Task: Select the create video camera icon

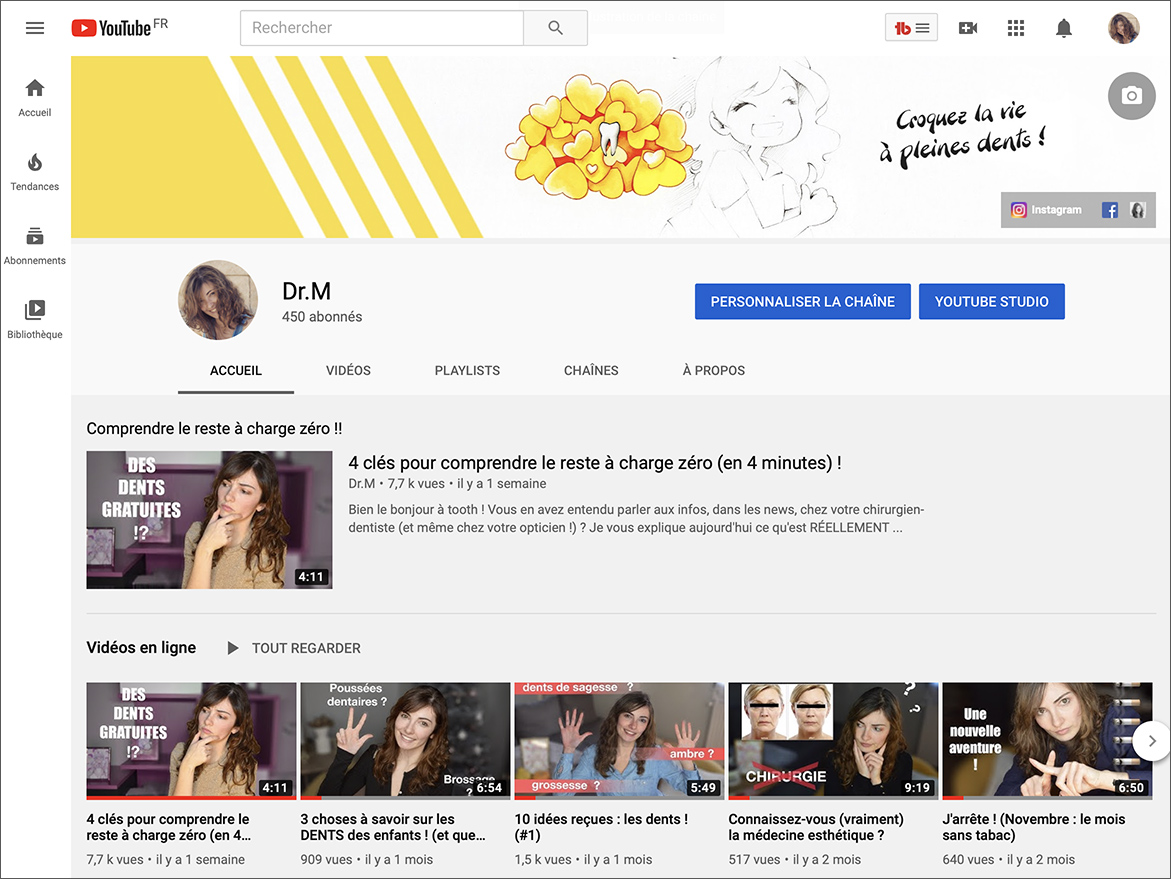Action: [967, 27]
